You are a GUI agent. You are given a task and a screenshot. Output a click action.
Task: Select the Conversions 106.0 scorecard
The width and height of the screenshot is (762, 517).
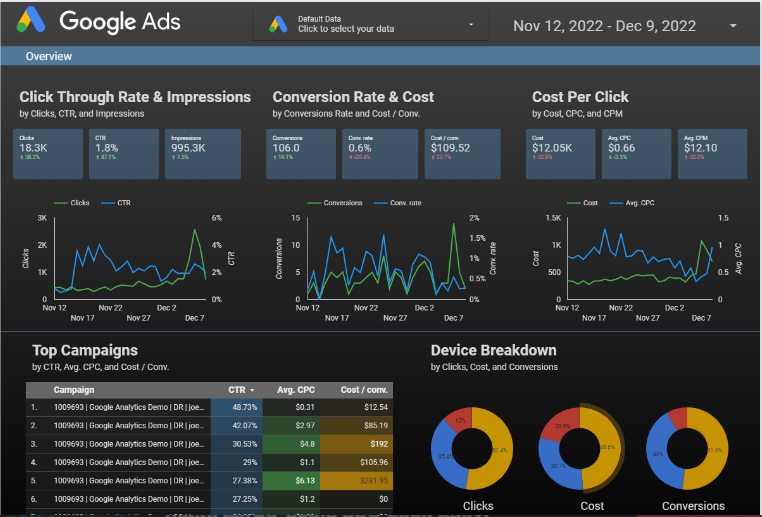(x=301, y=154)
